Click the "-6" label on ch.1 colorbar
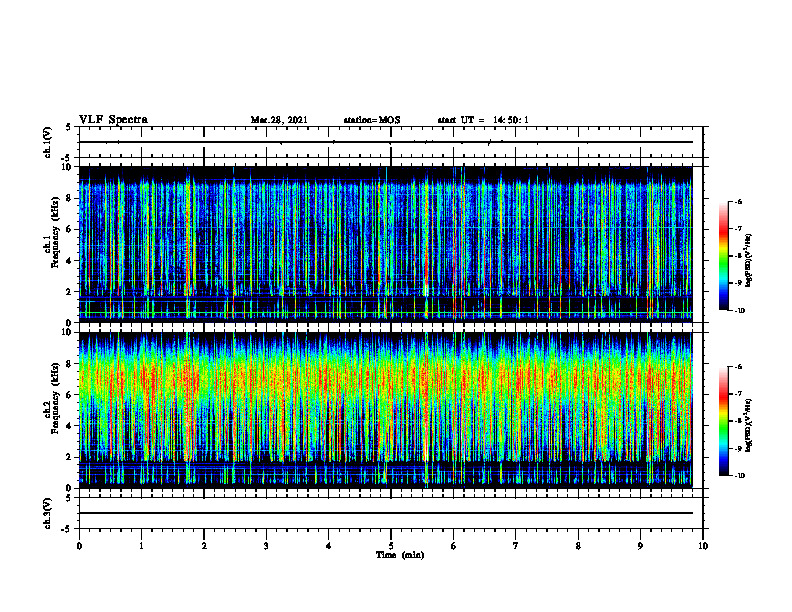 pyautogui.click(x=739, y=201)
